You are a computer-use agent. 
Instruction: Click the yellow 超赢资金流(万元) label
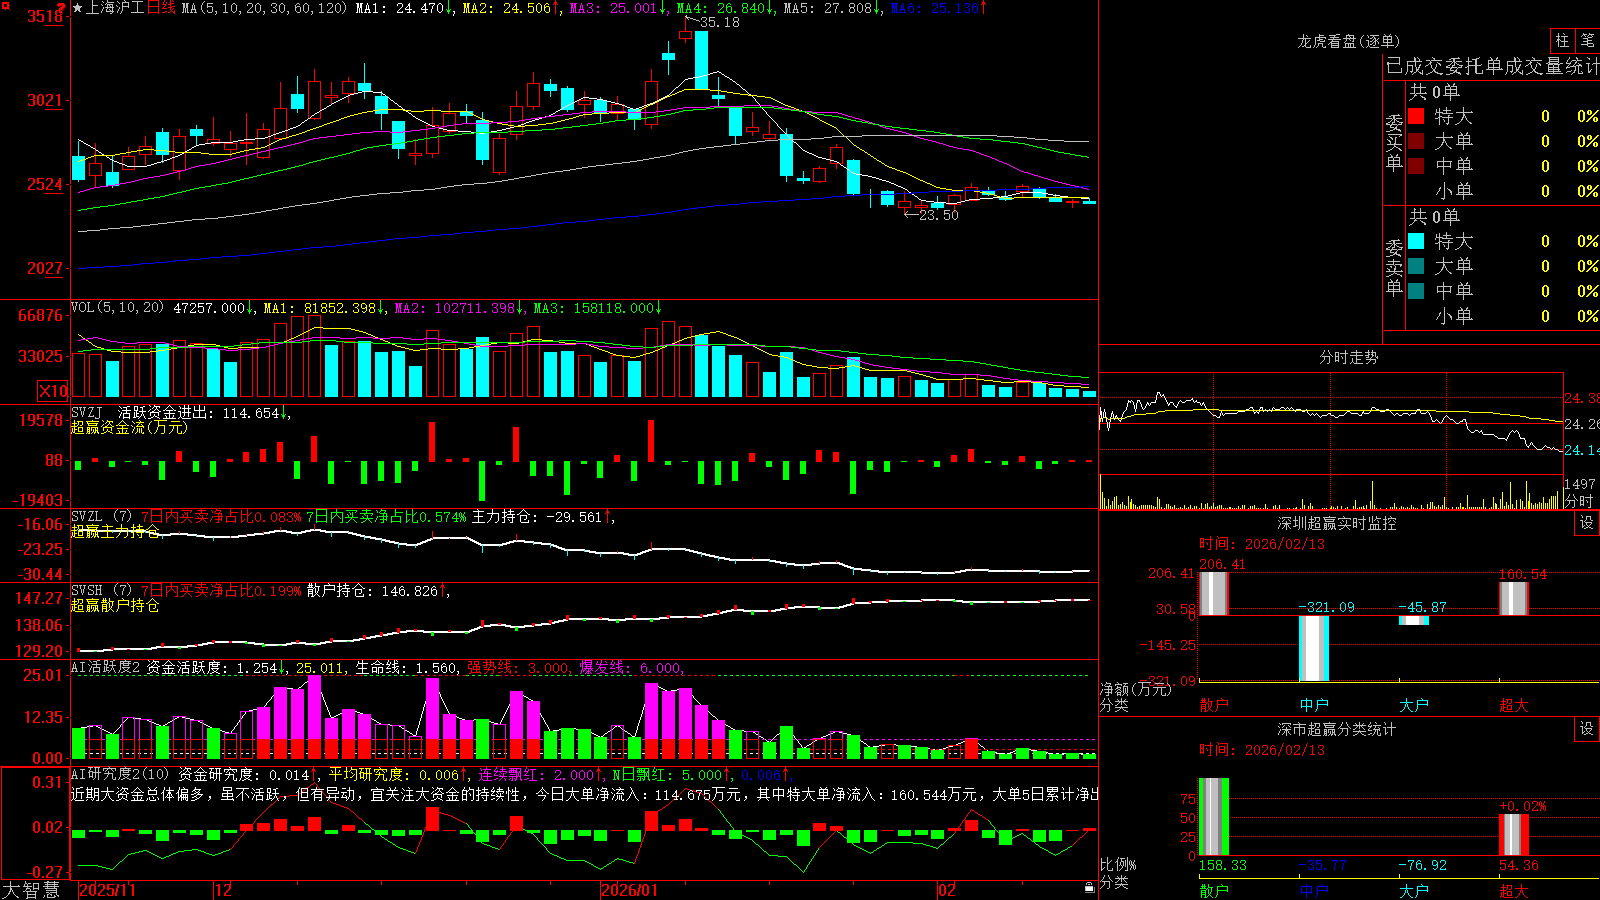[x=129, y=427]
